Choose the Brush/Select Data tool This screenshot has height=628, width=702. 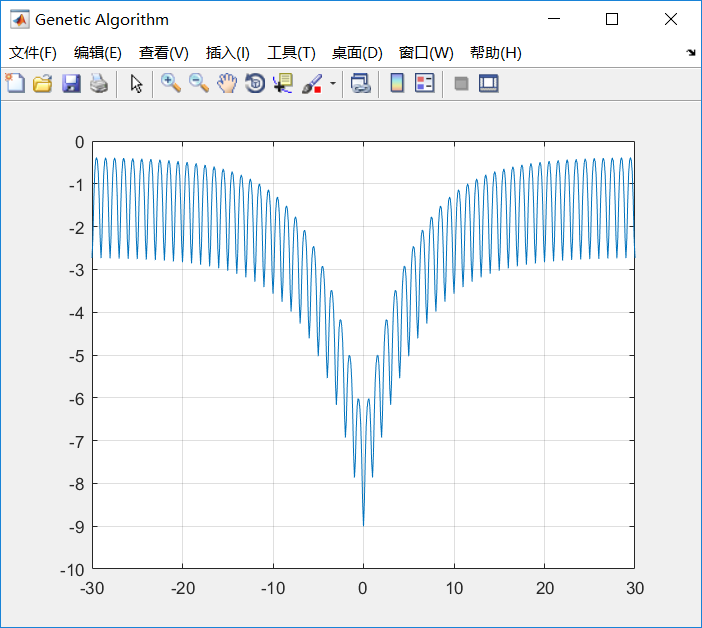pyautogui.click(x=312, y=83)
